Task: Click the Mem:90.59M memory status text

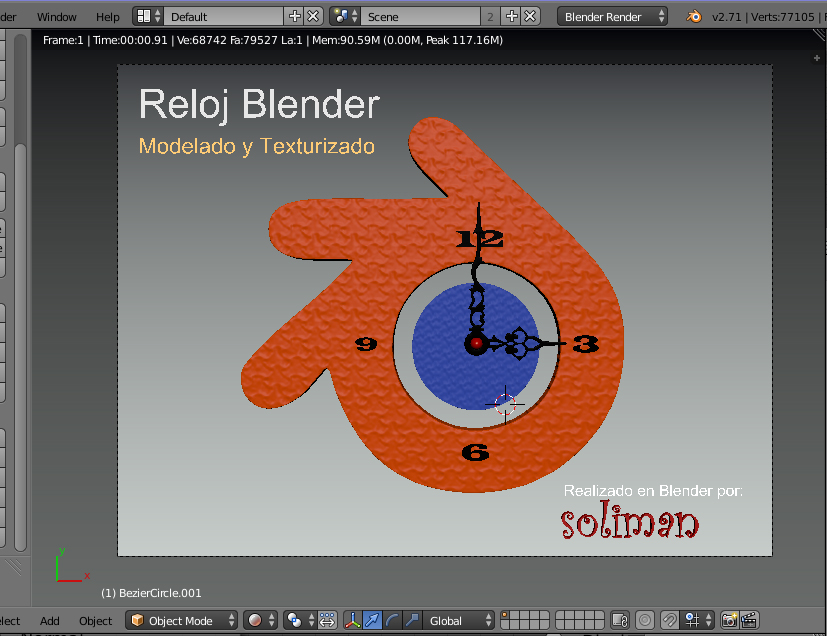Action: 345,40
